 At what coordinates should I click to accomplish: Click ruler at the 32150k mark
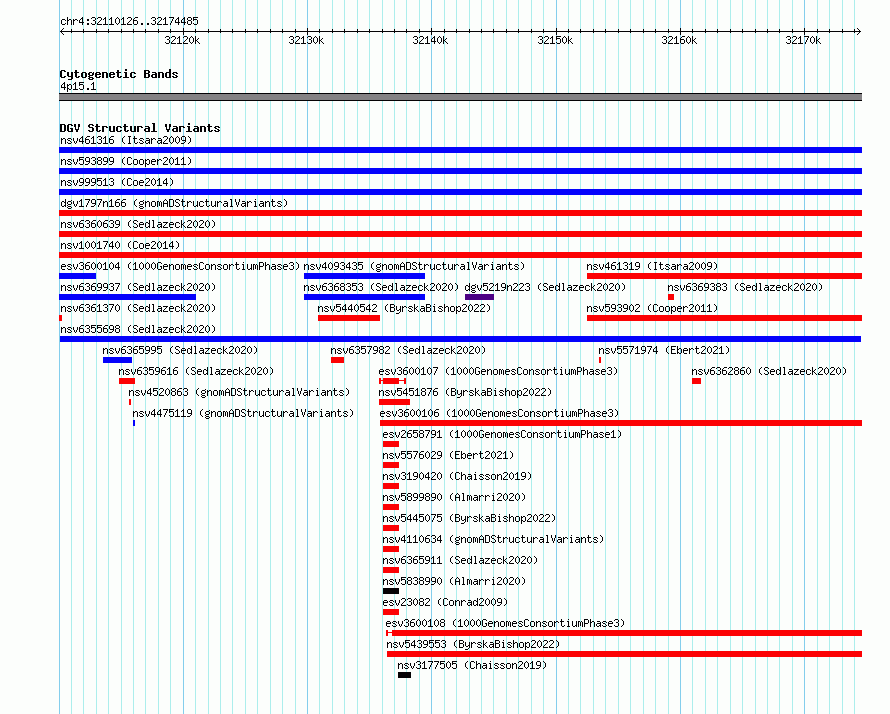pos(555,40)
